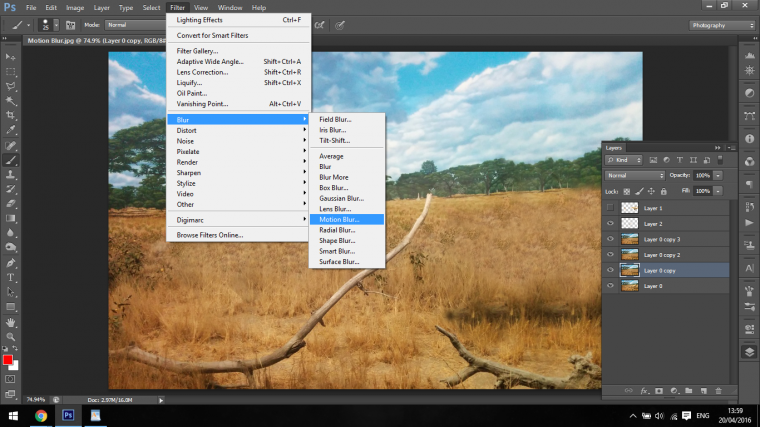Image resolution: width=760 pixels, height=427 pixels.
Task: Click Liquify filter entry
Action: coord(238,83)
